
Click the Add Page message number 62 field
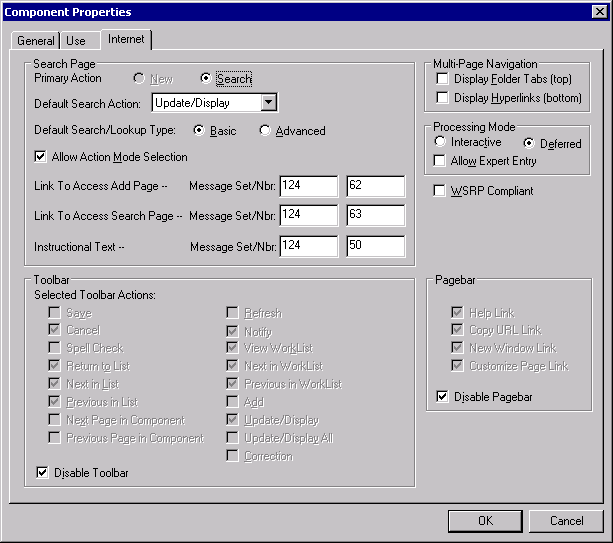click(376, 186)
